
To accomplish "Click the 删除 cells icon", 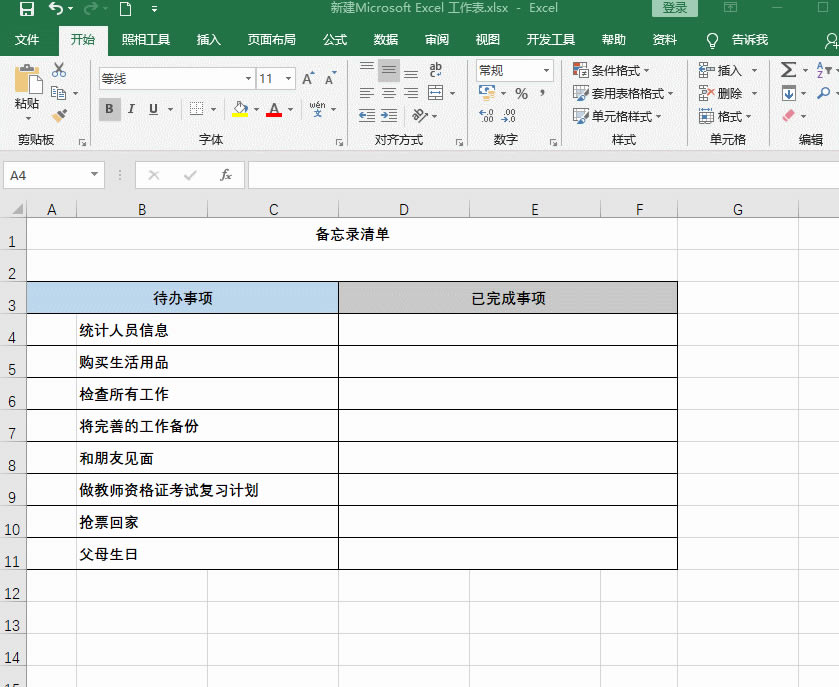I will (705, 94).
